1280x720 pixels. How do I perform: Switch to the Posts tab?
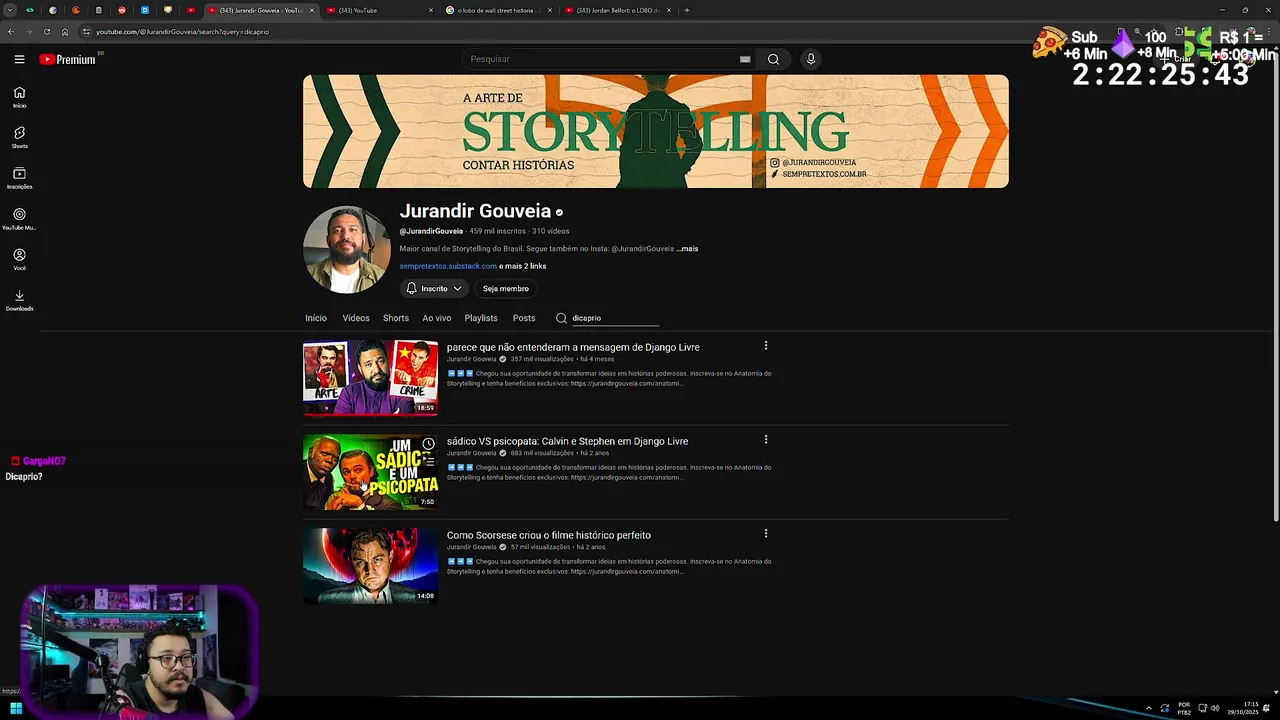(524, 318)
